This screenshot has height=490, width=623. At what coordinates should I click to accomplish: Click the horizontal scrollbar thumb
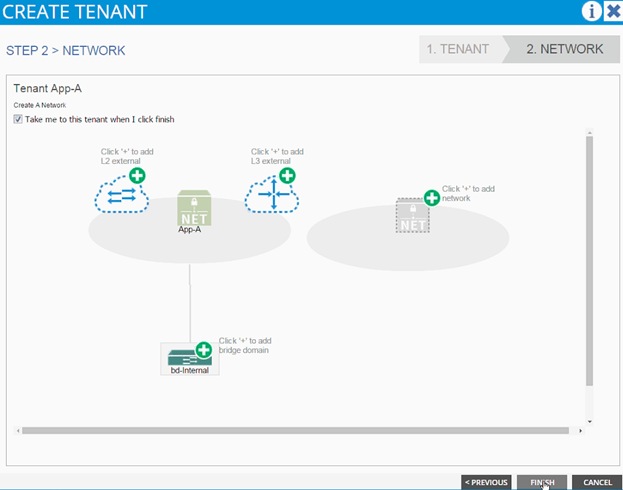[295, 431]
